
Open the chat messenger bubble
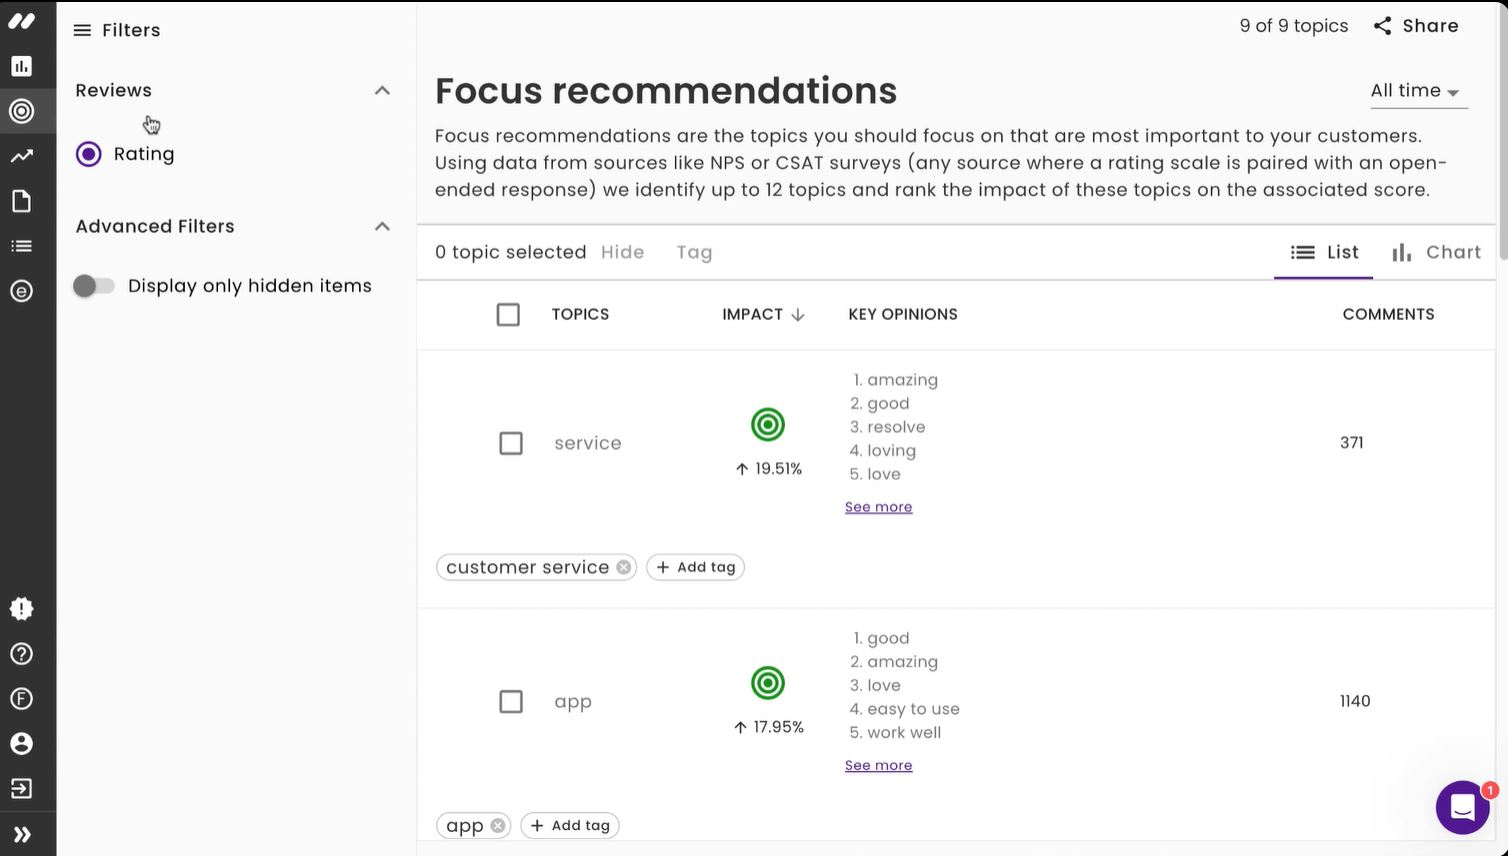(1462, 807)
